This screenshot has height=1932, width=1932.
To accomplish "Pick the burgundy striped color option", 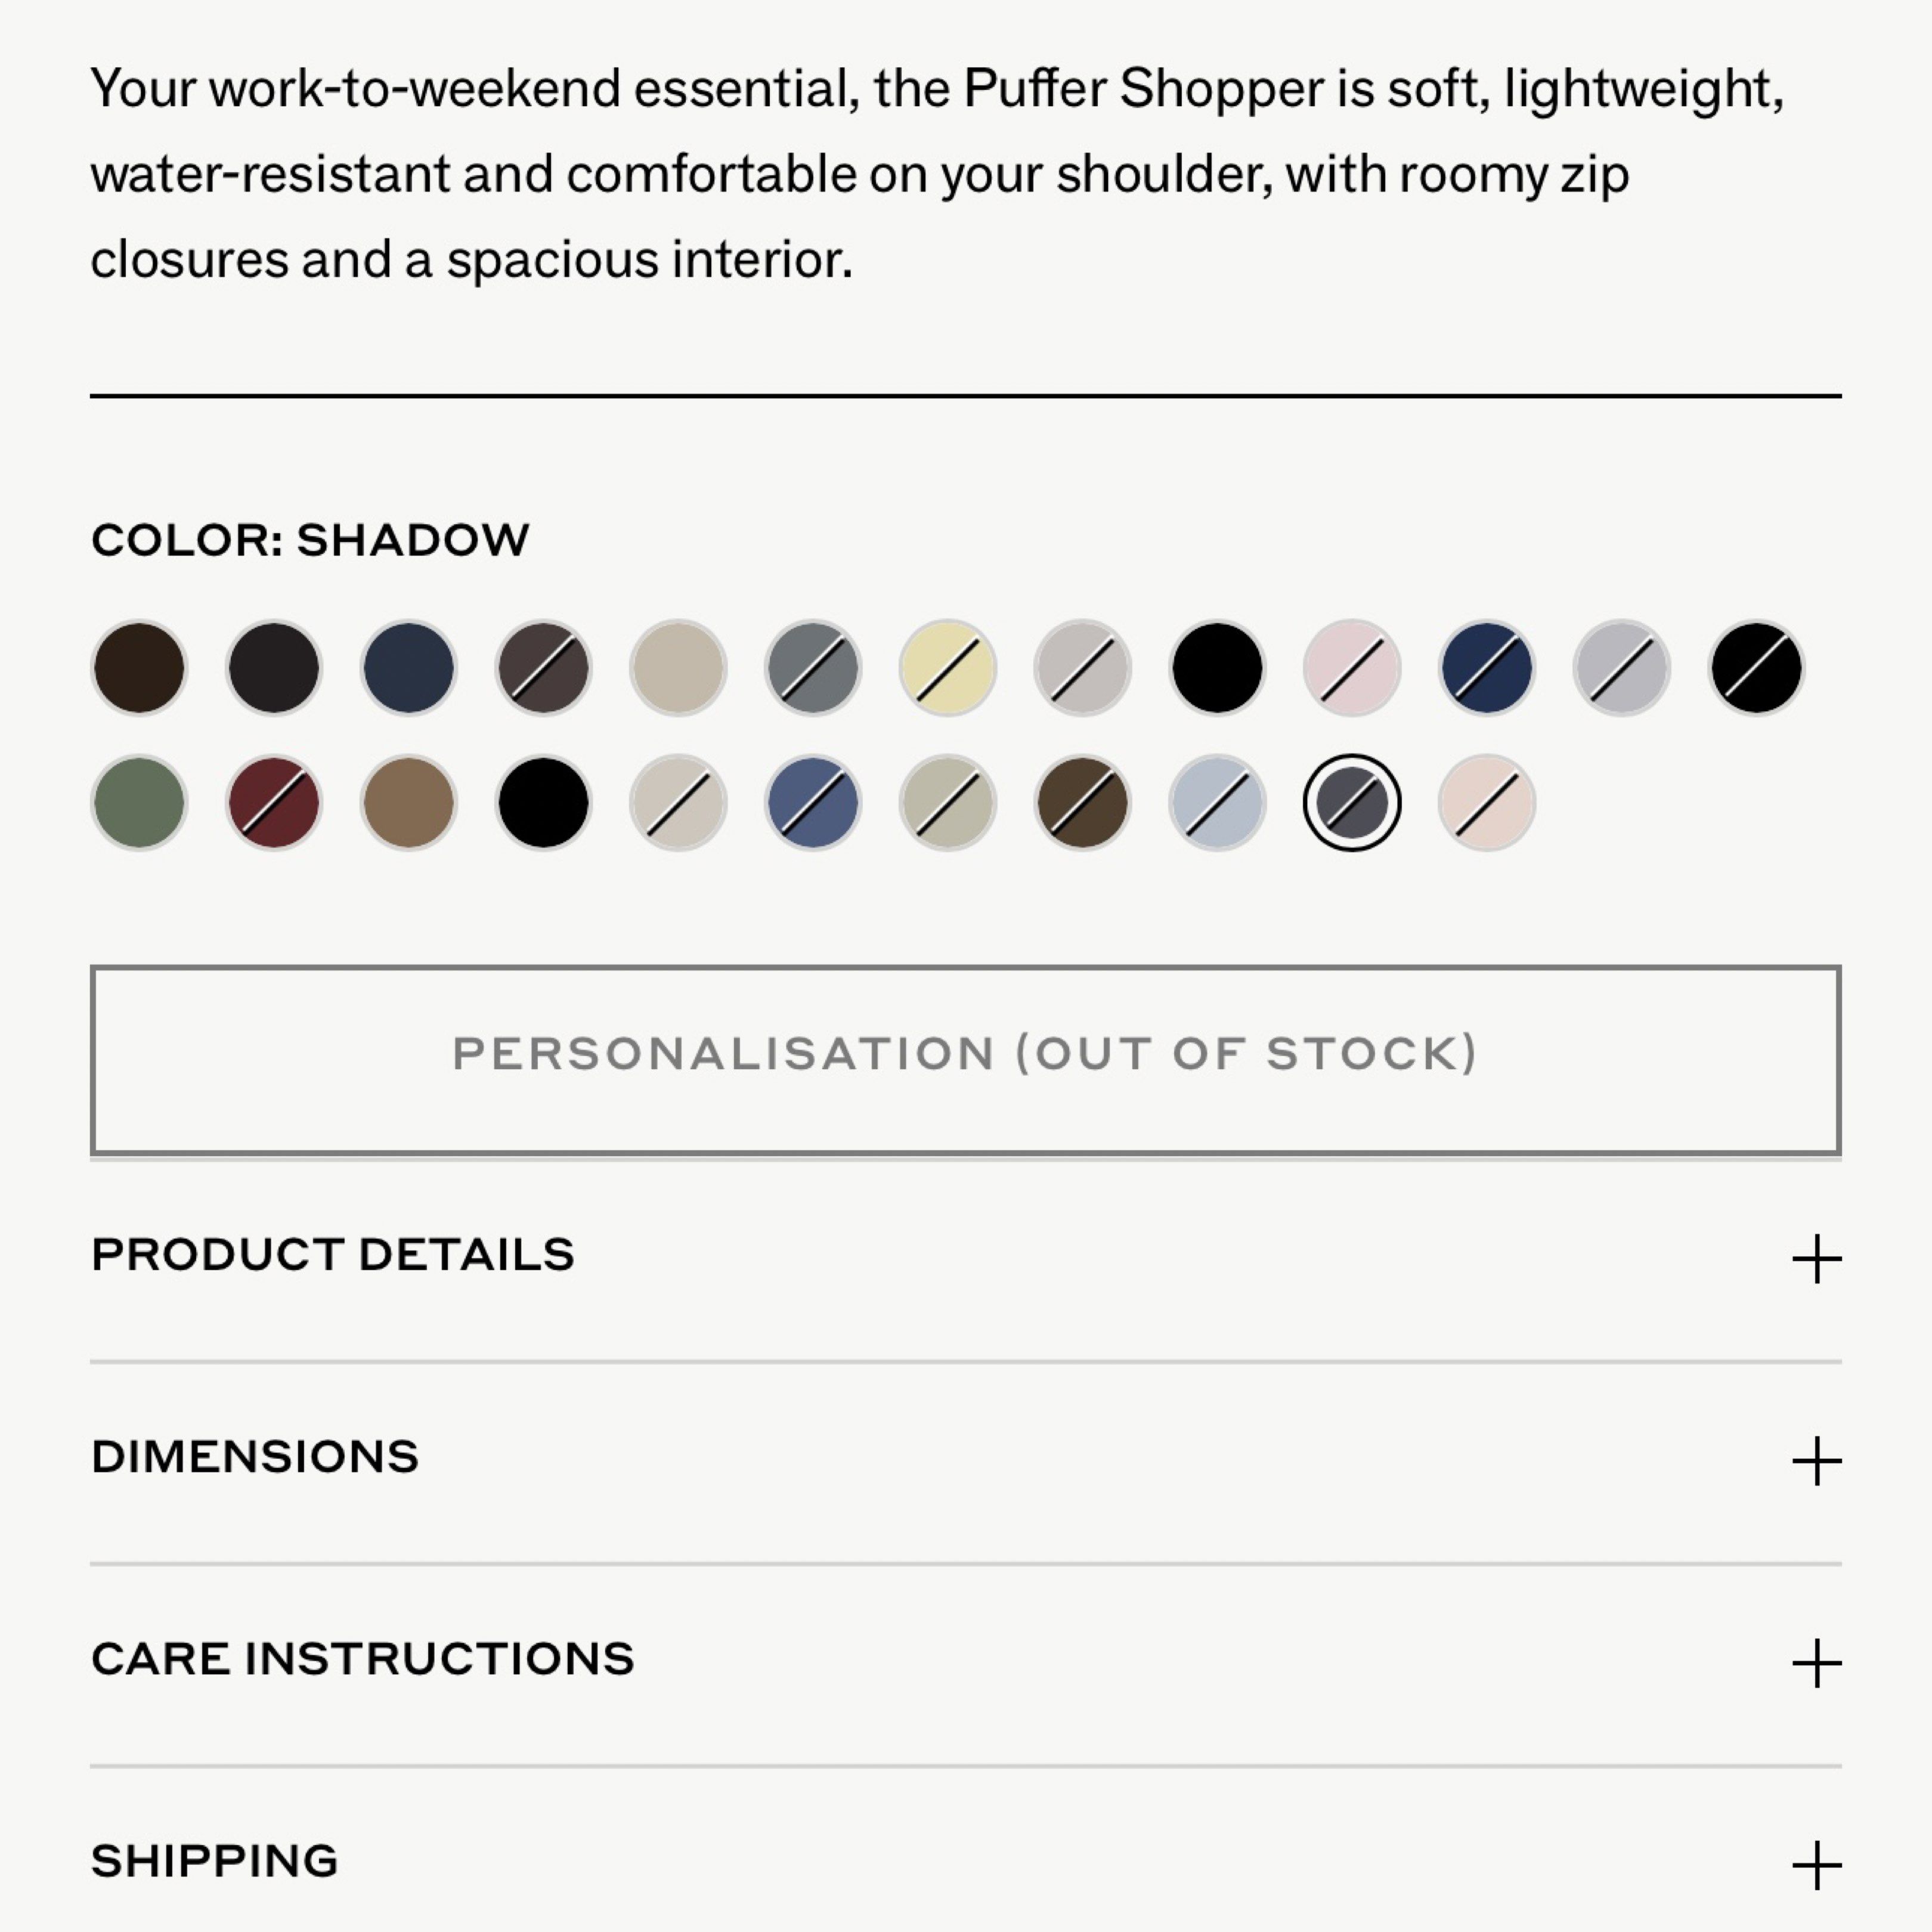I will (x=273, y=803).
